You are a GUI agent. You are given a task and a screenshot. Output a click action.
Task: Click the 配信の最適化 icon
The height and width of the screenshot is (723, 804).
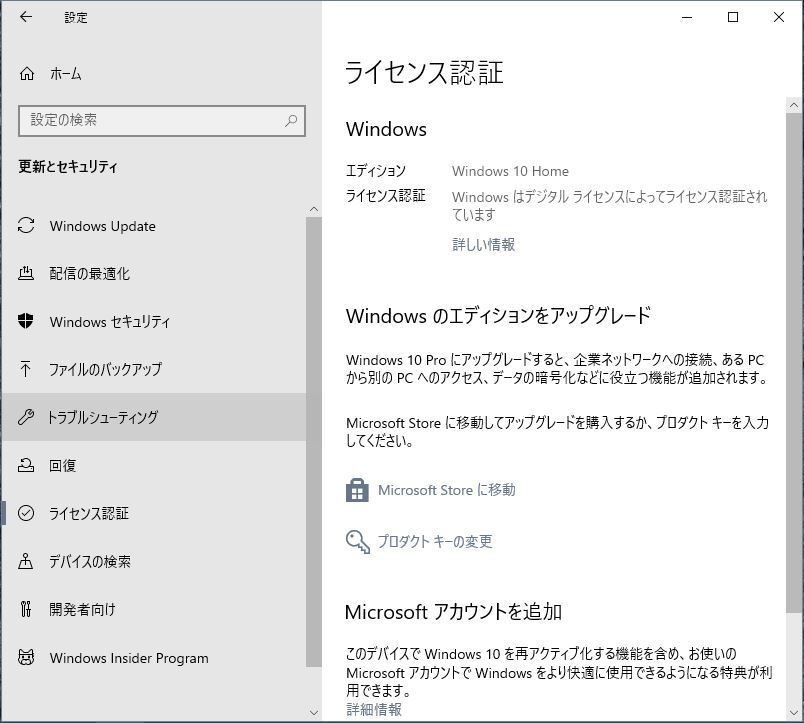pos(26,273)
